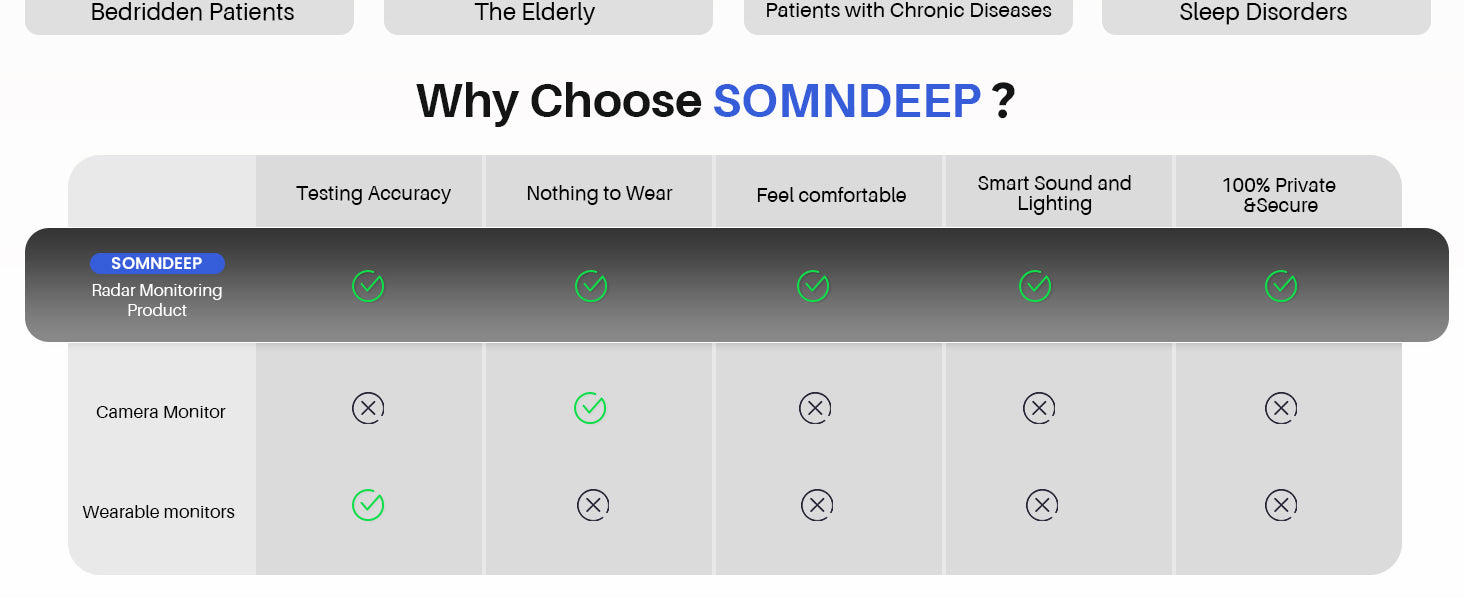Click SOMNDEEP Nothing to Wear checkmark
Viewport: 1464px width, 600px height.
[x=591, y=286]
